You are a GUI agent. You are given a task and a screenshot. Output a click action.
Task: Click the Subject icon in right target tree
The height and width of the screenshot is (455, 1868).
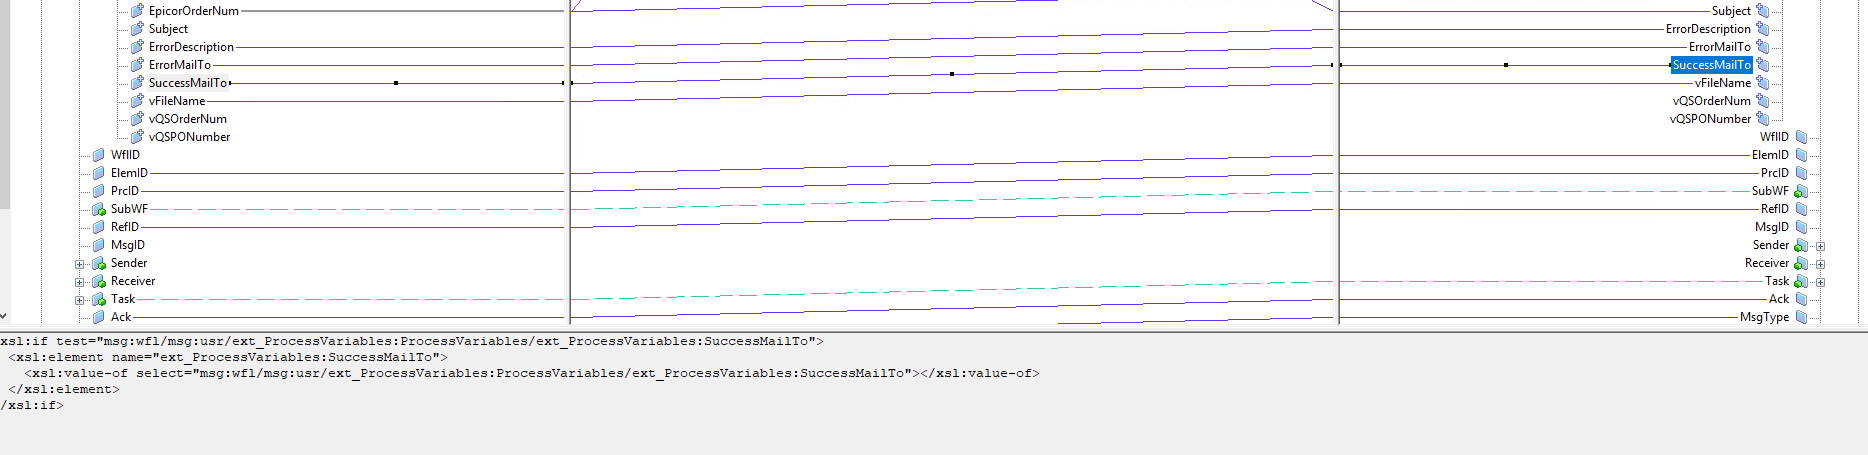tap(1763, 11)
